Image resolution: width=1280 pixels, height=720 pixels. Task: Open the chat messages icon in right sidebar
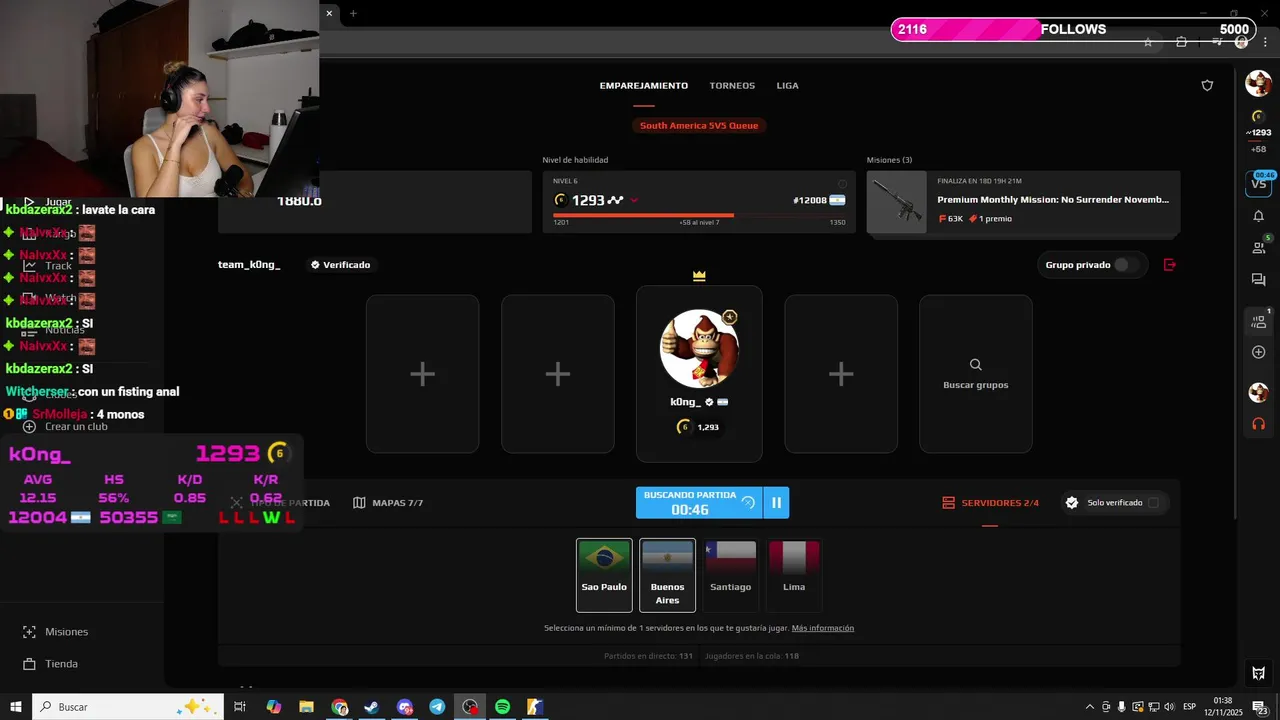(x=1258, y=280)
